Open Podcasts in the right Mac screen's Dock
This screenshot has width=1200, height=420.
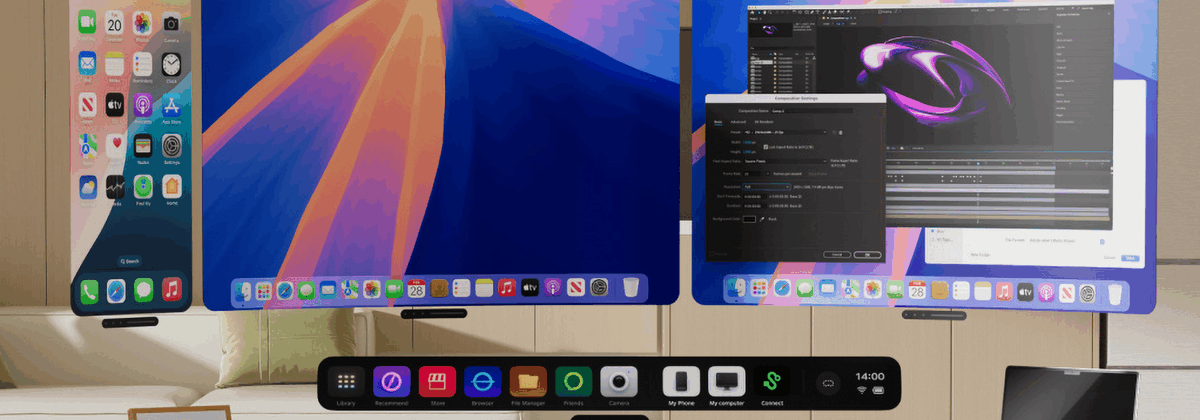pyautogui.click(x=1045, y=292)
